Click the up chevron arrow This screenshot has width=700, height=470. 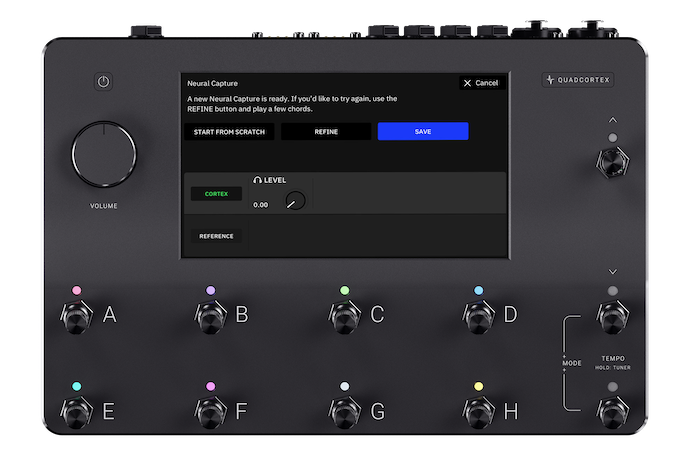coord(612,120)
